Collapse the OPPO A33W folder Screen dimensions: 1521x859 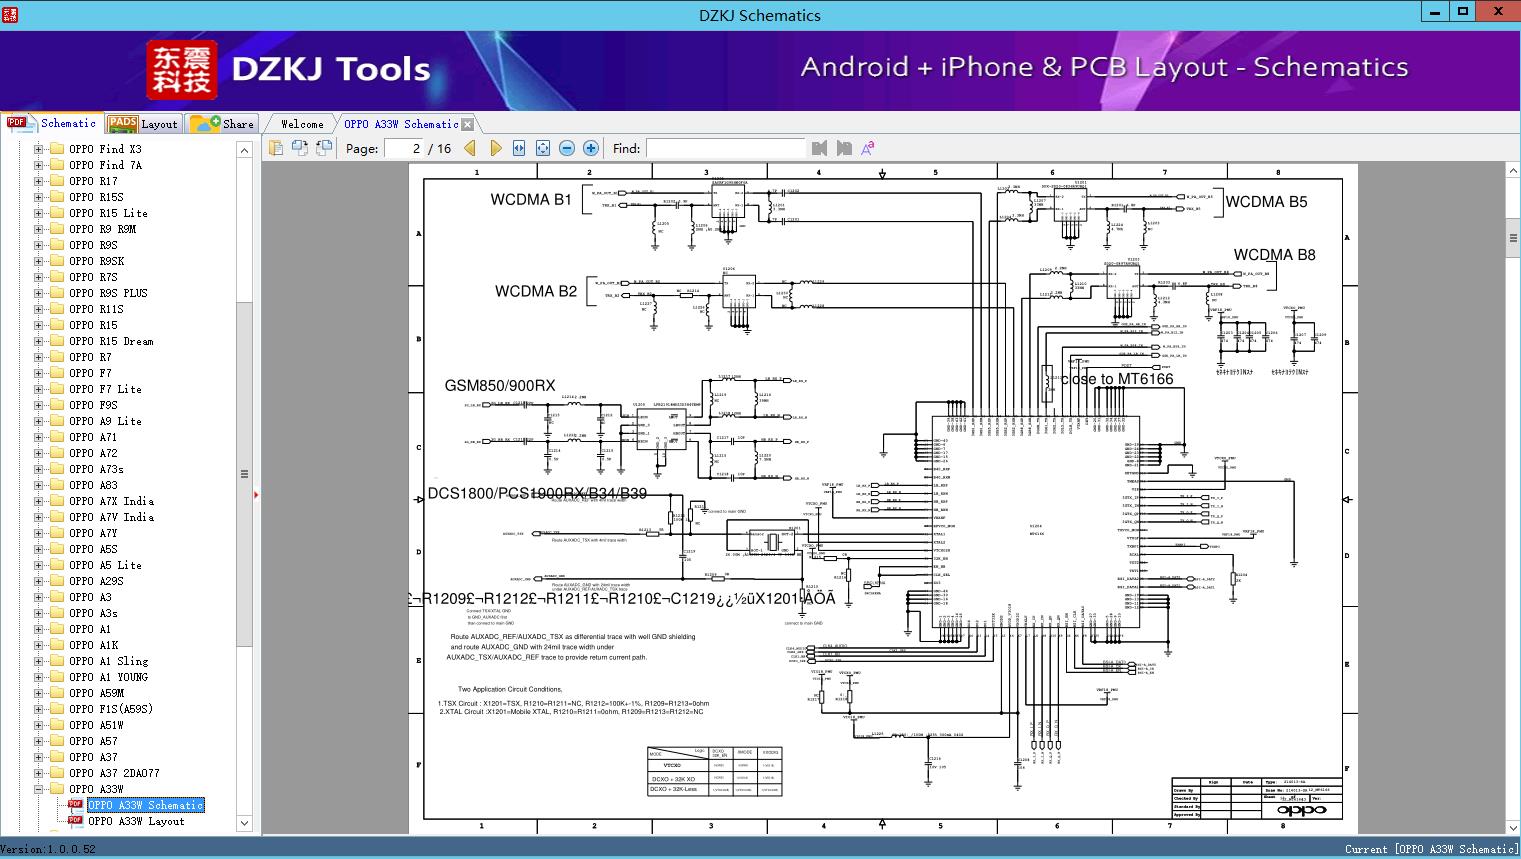[39, 789]
